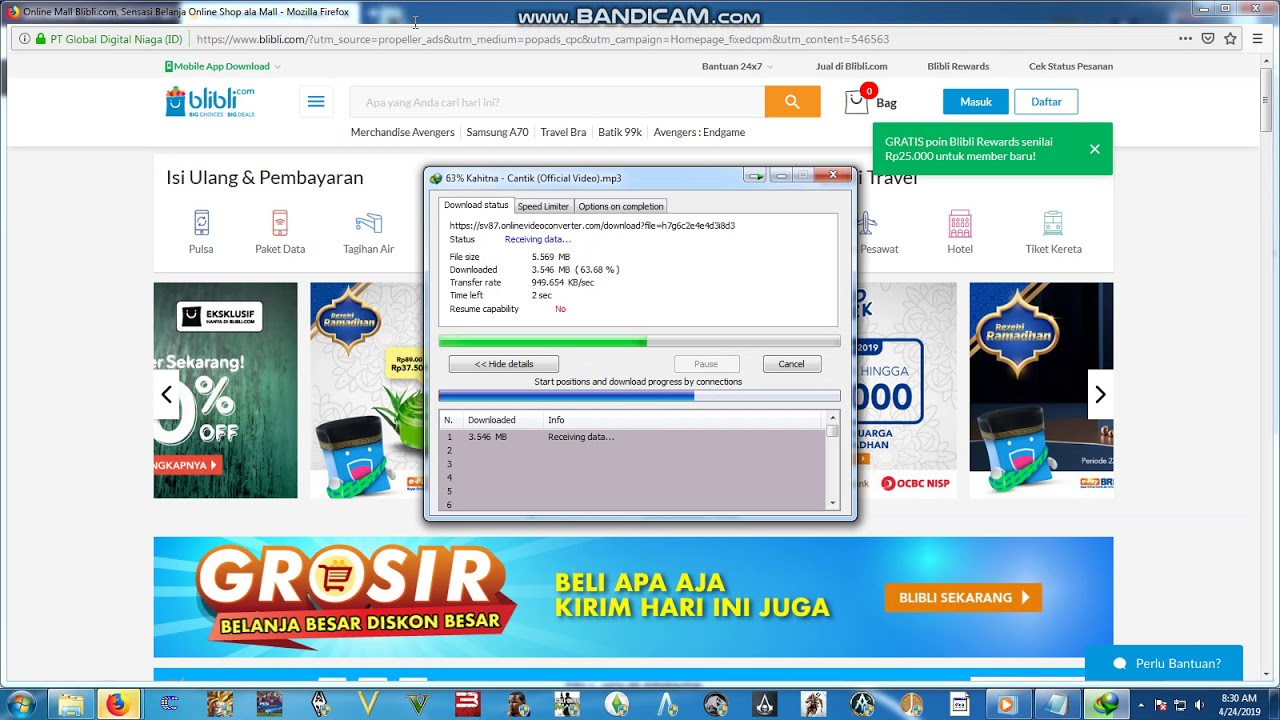Switch to the Download status tab
The height and width of the screenshot is (720, 1280).
click(x=476, y=205)
